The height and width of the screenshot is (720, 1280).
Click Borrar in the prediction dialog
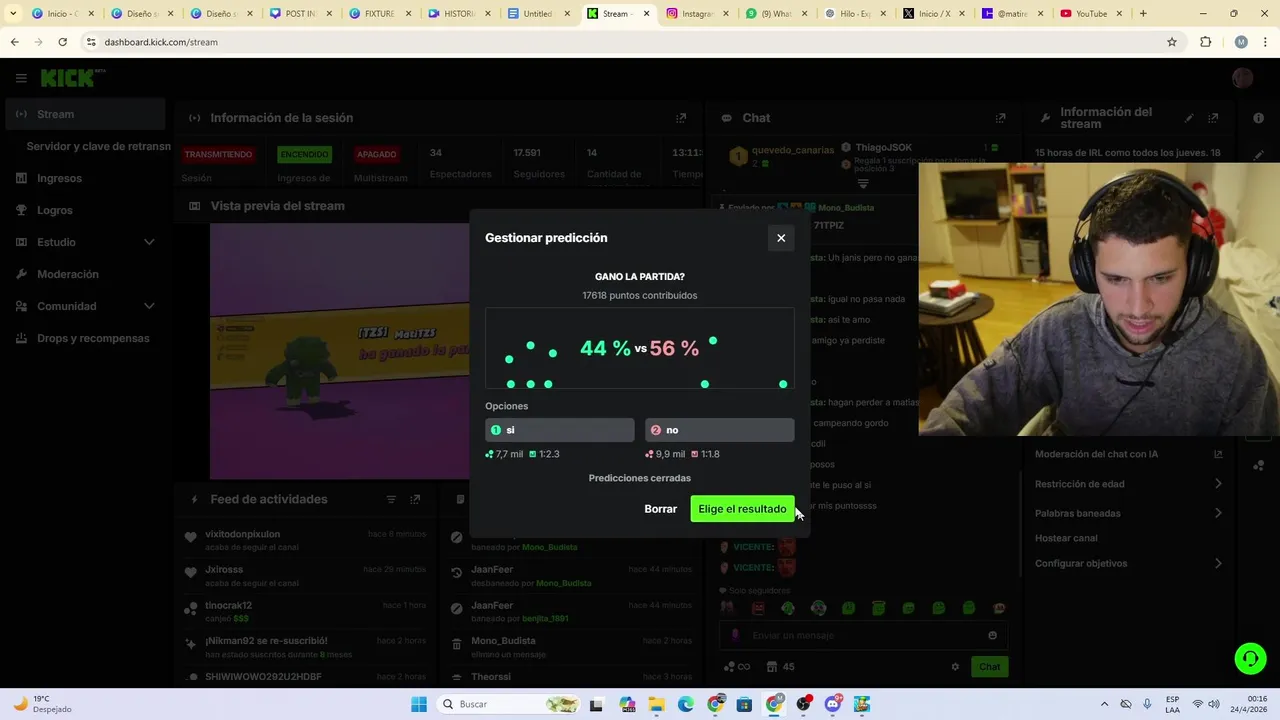(660, 509)
